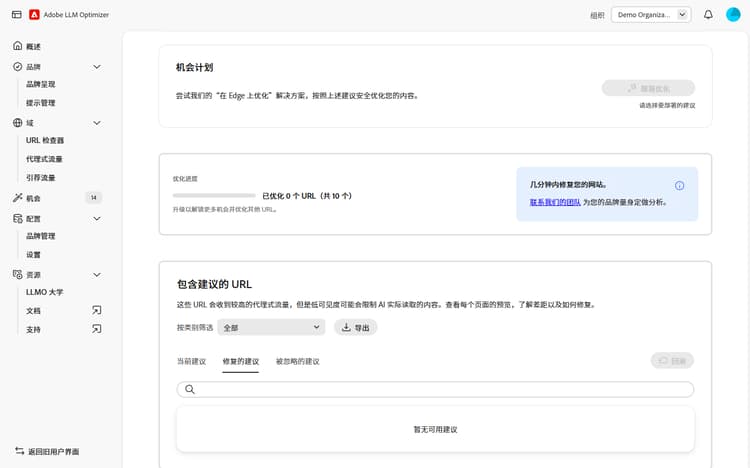The height and width of the screenshot is (468, 750).
Task: Click the Adobe LLM Optimizer logo
Action: coord(34,14)
